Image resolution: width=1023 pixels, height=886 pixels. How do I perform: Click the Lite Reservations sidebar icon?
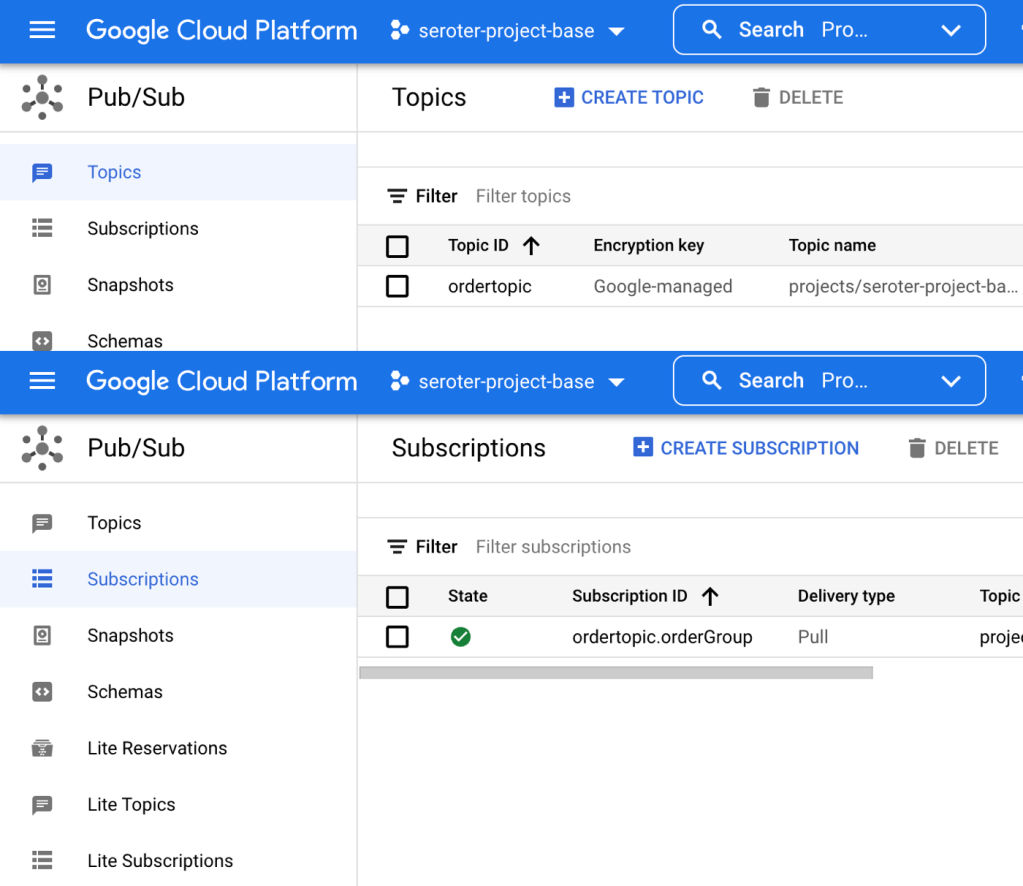coord(42,748)
